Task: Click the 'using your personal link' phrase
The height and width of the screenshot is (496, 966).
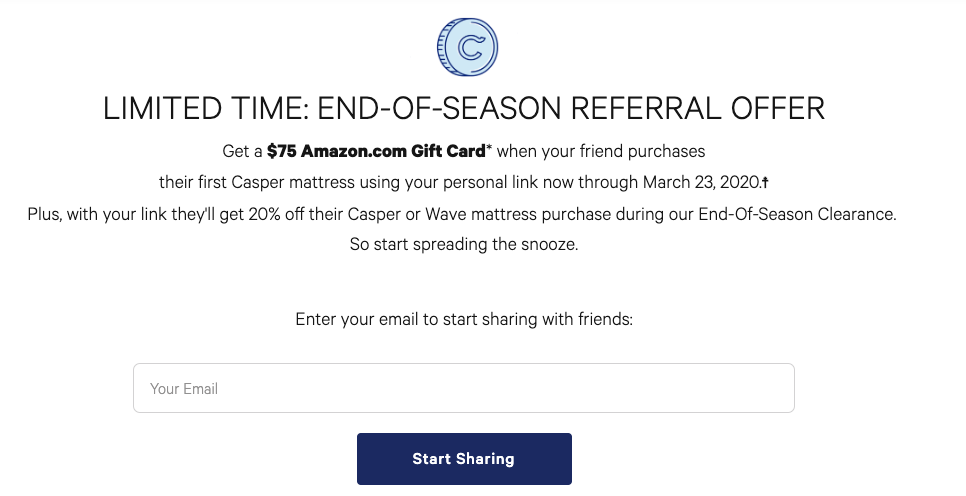Action: 452,183
